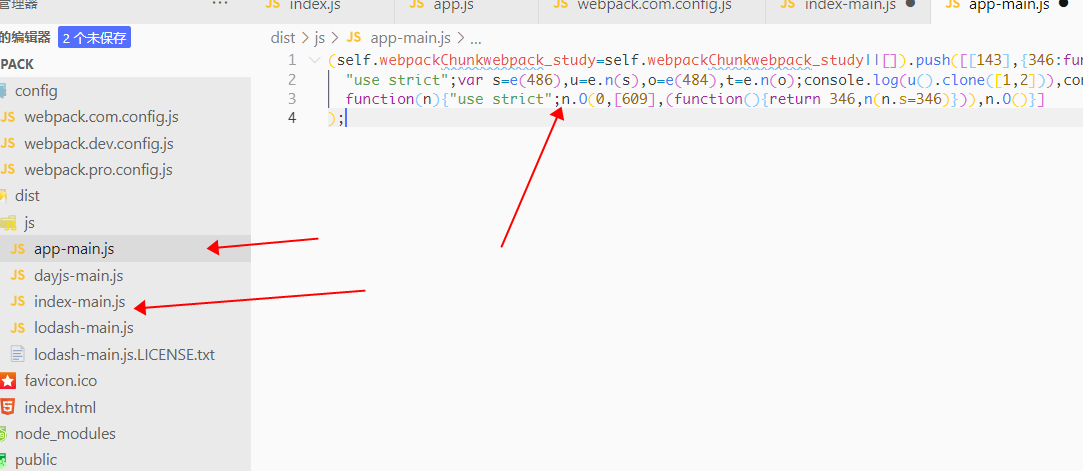This screenshot has height=471, width=1083.
Task: Select the app-main.js editor tab
Action: (x=1008, y=6)
